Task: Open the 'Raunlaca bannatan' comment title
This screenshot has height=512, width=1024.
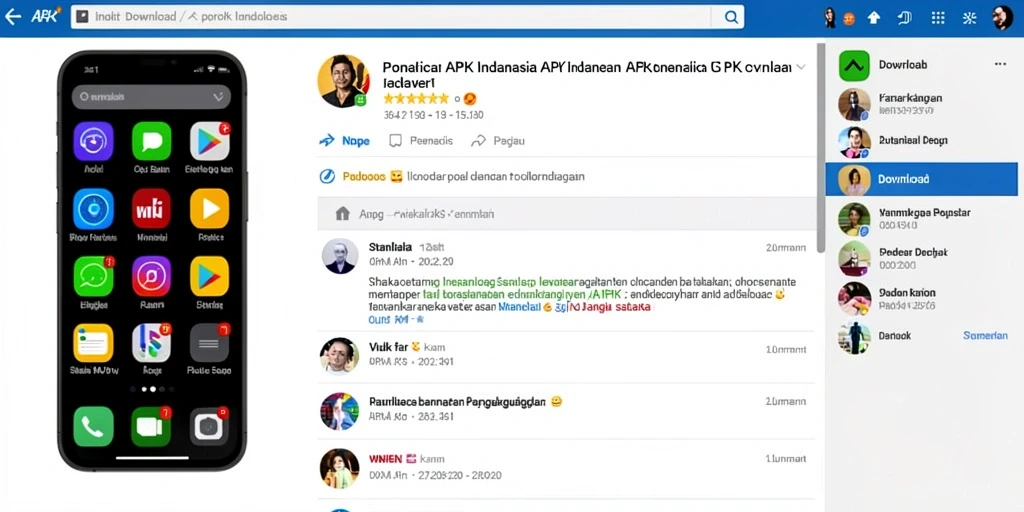Action: coord(457,402)
